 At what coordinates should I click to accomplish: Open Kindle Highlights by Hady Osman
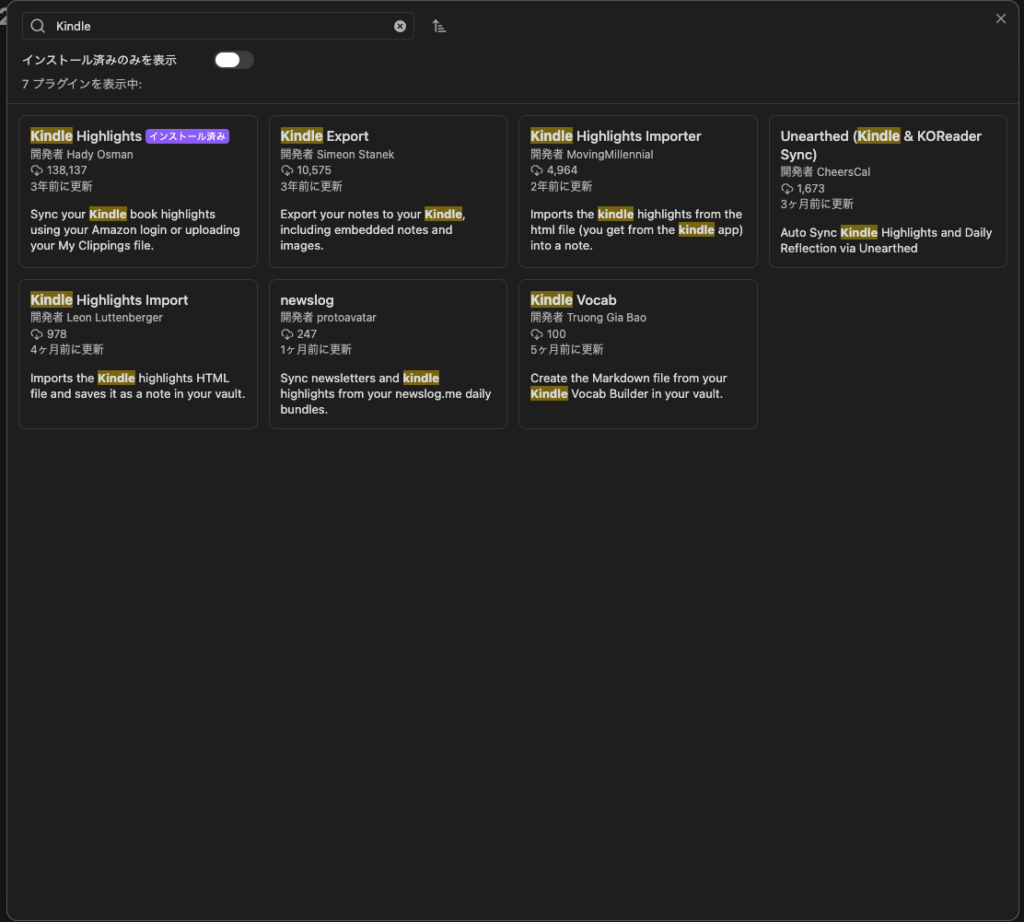coord(86,136)
